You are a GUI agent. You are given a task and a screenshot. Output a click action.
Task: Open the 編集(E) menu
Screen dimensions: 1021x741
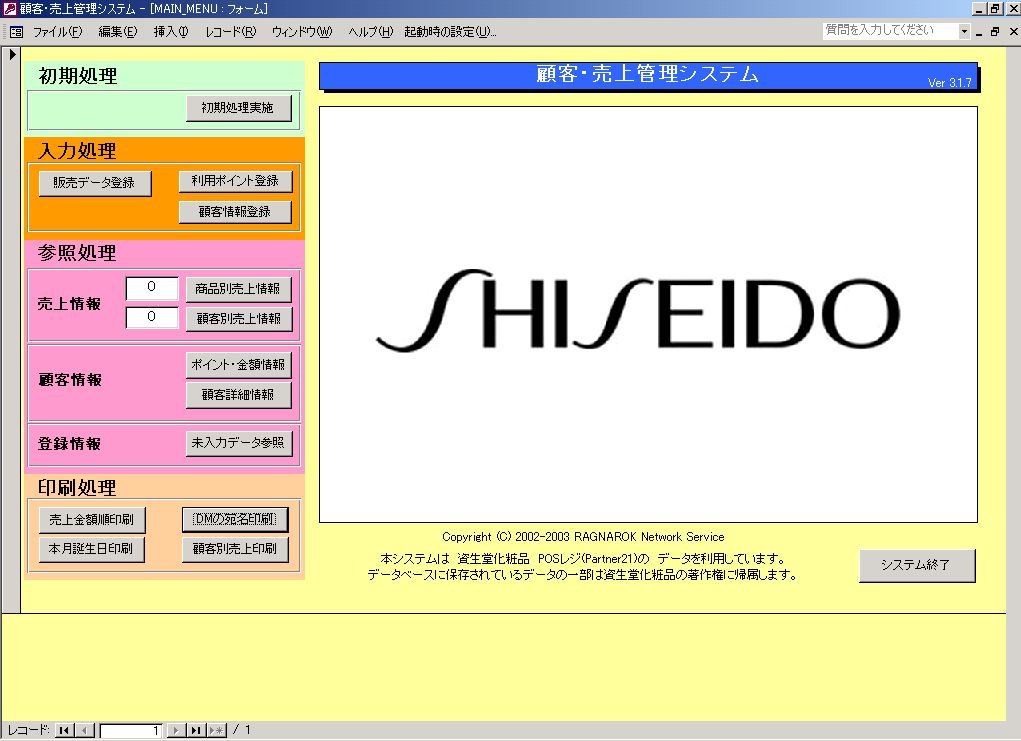pyautogui.click(x=118, y=31)
